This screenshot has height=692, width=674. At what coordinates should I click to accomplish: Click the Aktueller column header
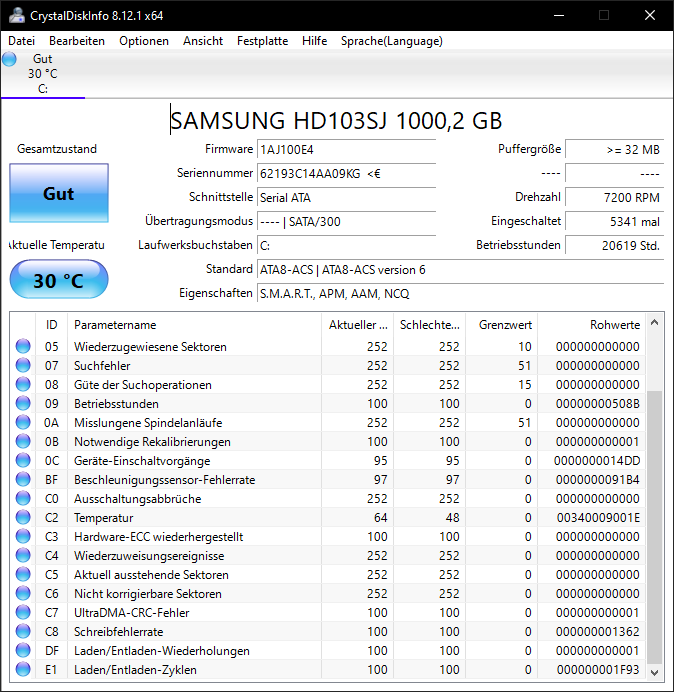pyautogui.click(x=358, y=325)
